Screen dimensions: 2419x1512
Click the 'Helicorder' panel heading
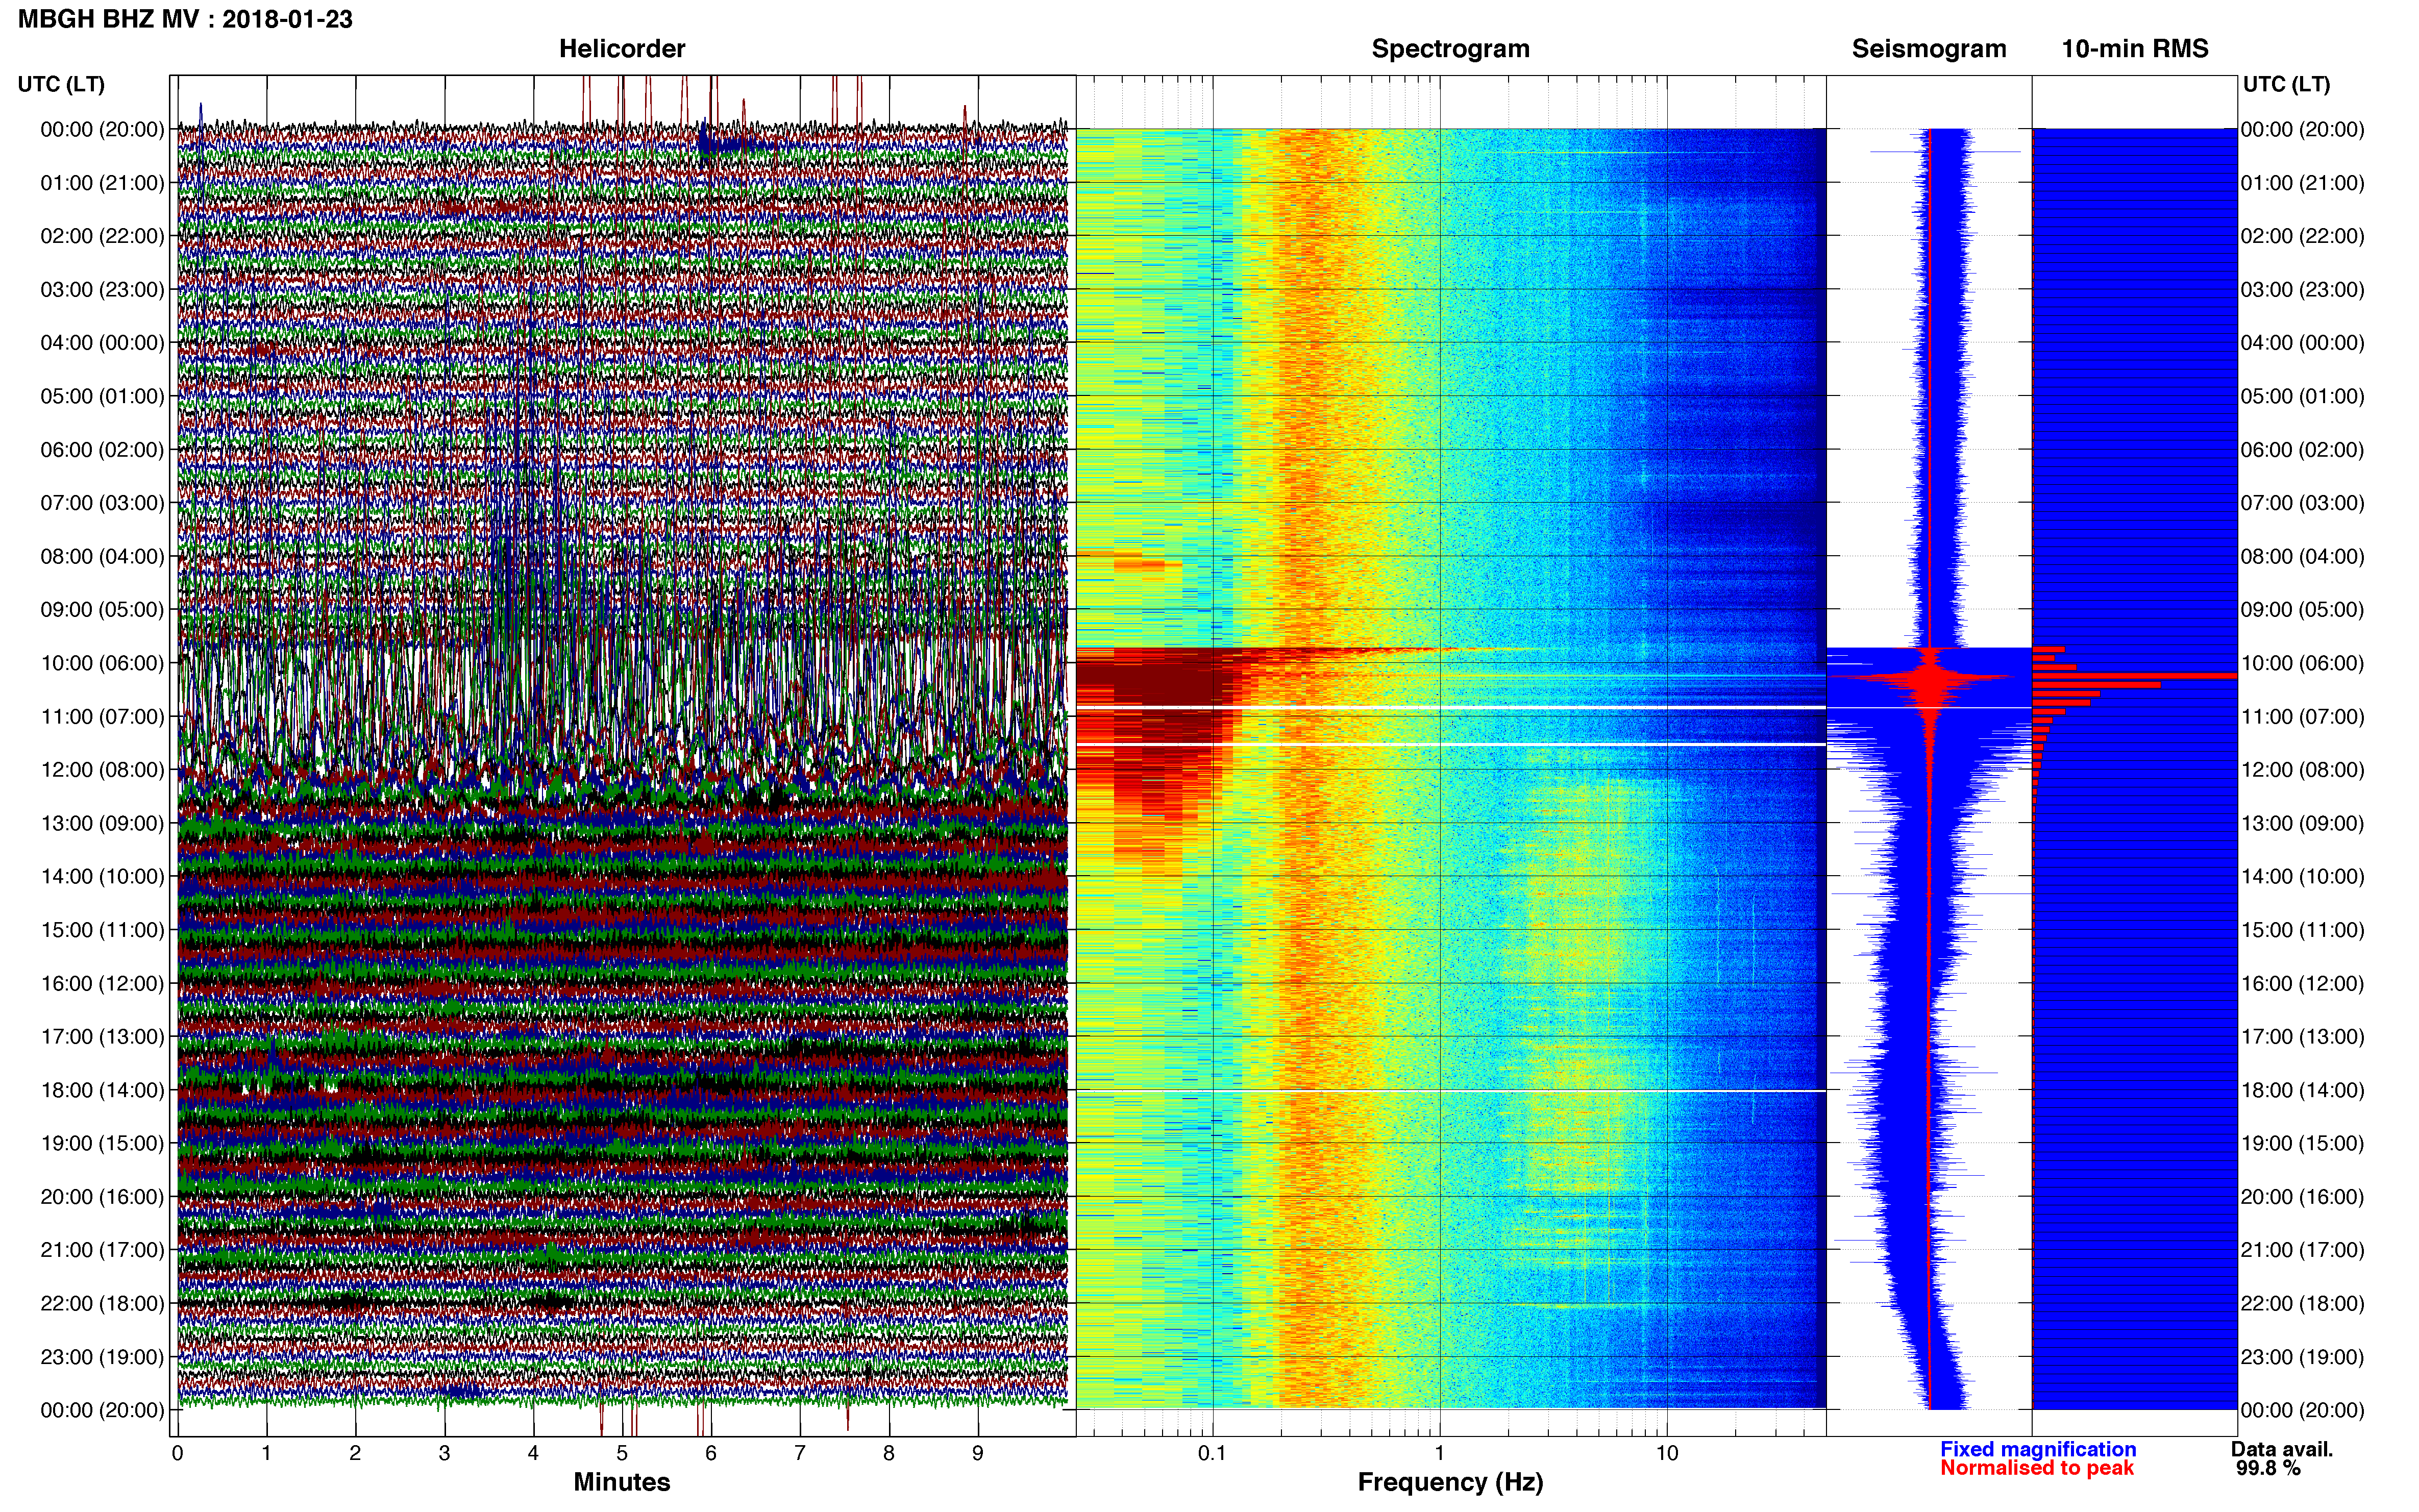(622, 48)
